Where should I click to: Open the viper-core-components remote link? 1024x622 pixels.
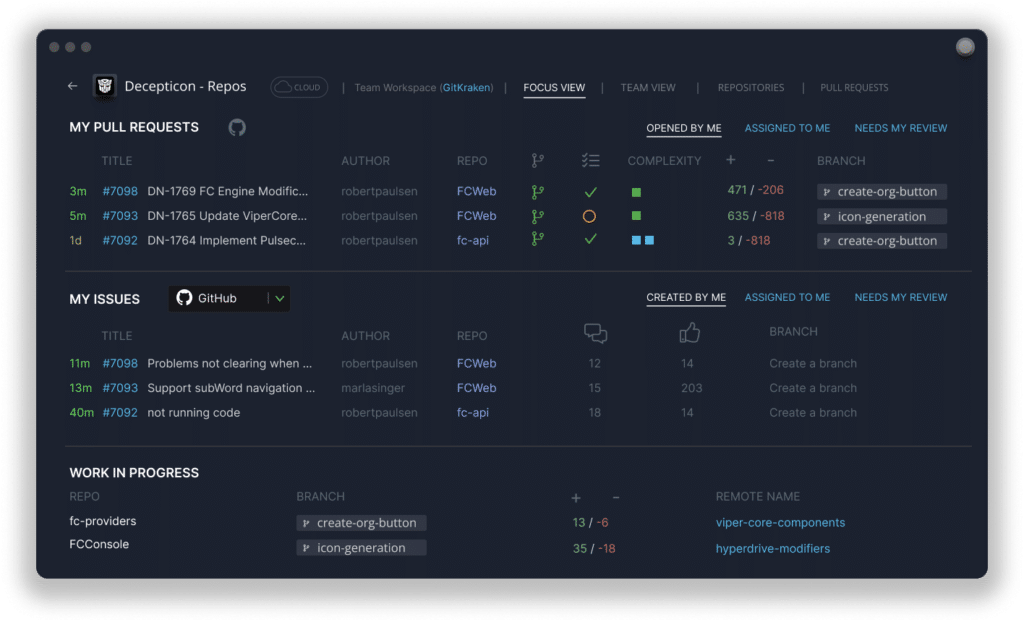(x=780, y=523)
